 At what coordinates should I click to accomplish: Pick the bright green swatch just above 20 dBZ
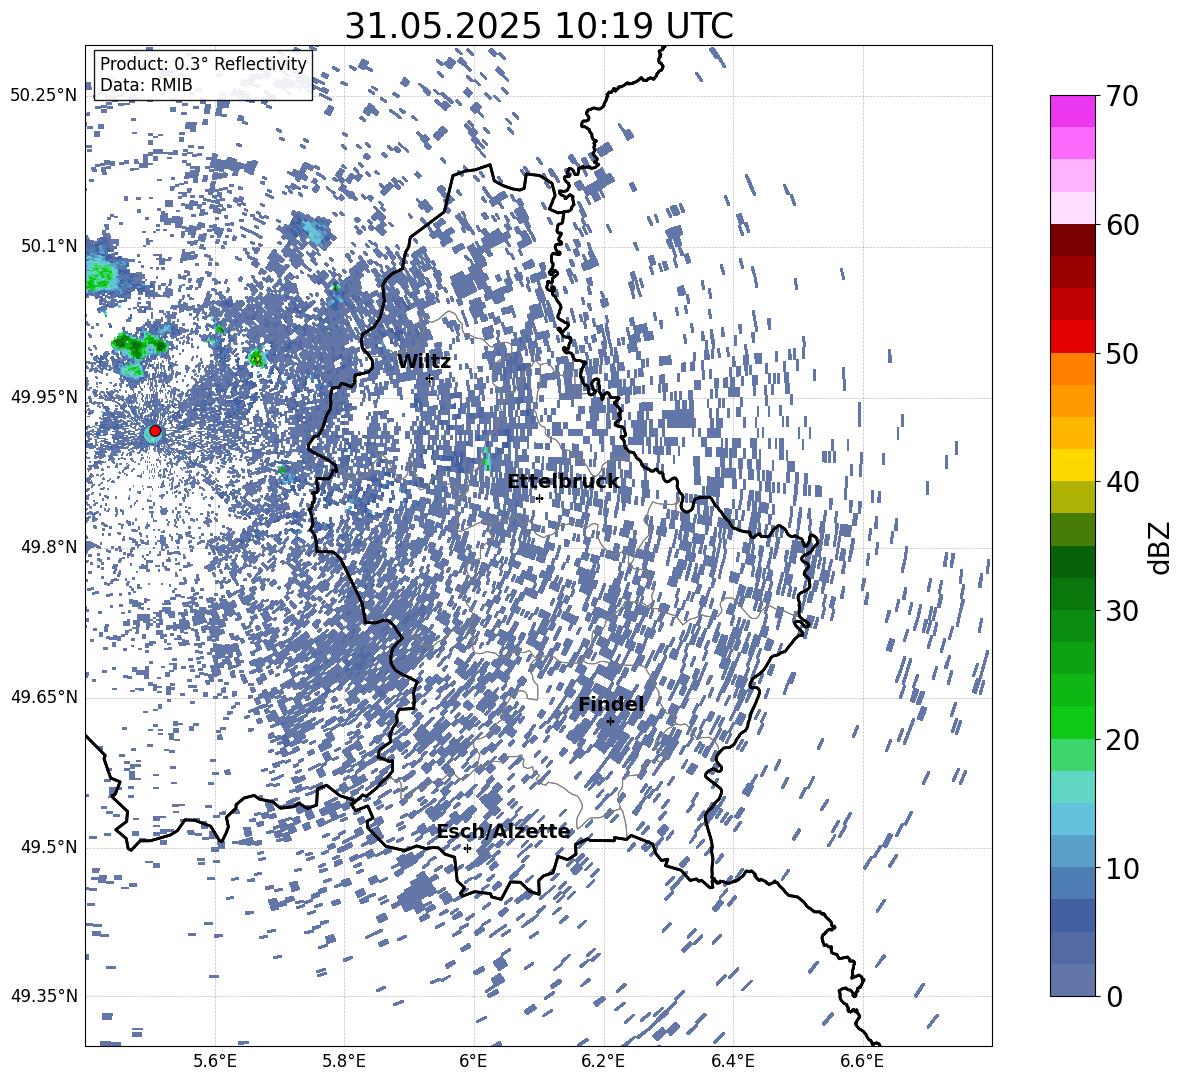pyautogui.click(x=1072, y=722)
